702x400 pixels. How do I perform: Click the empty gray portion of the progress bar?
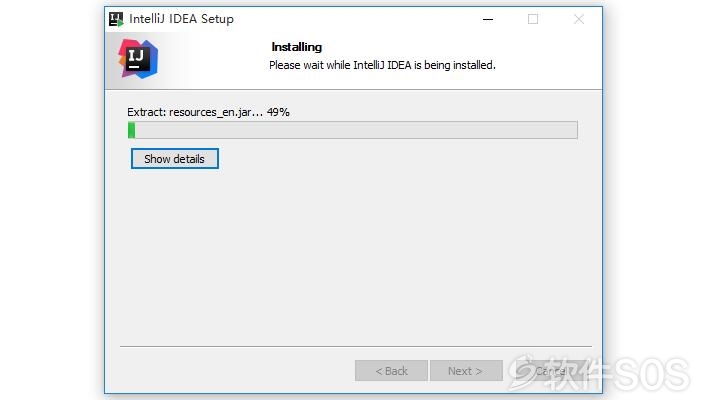point(356,130)
